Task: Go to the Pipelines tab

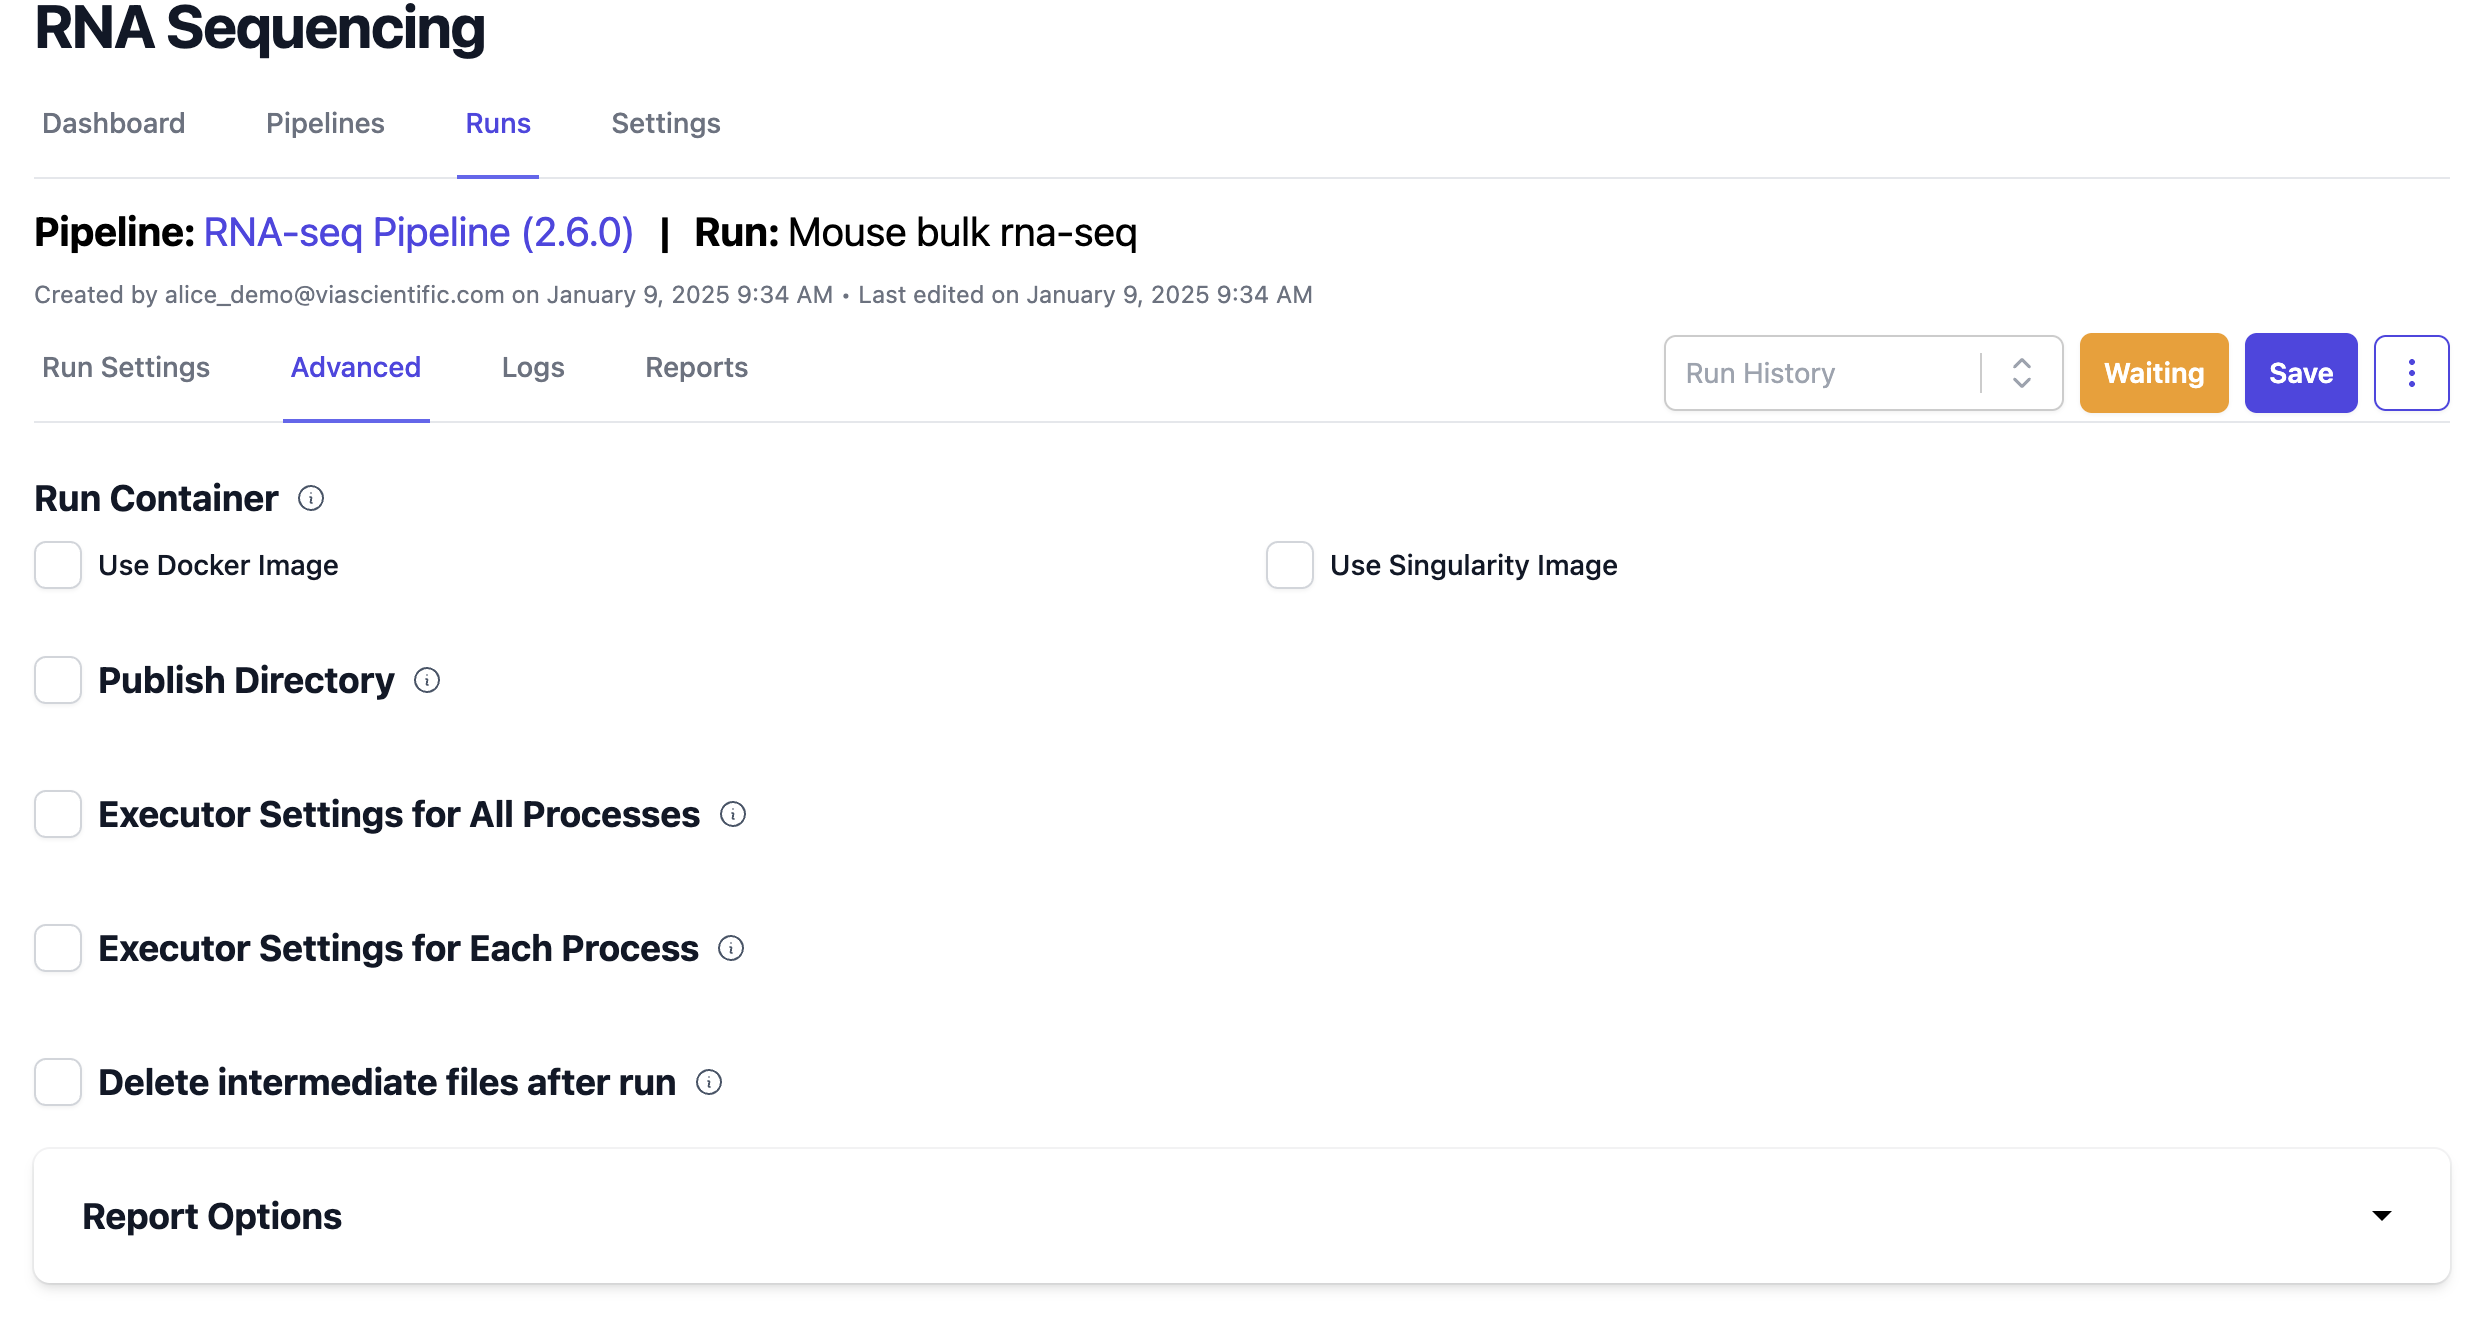Action: (325, 123)
